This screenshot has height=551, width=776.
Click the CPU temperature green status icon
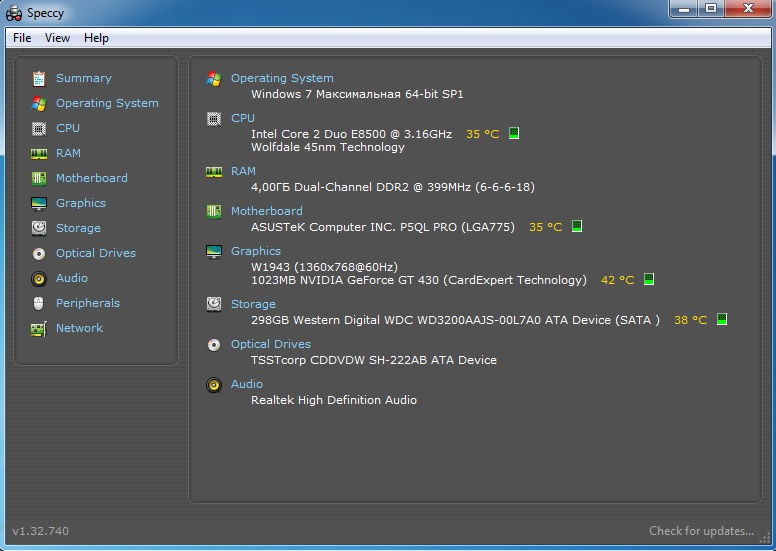click(x=514, y=133)
